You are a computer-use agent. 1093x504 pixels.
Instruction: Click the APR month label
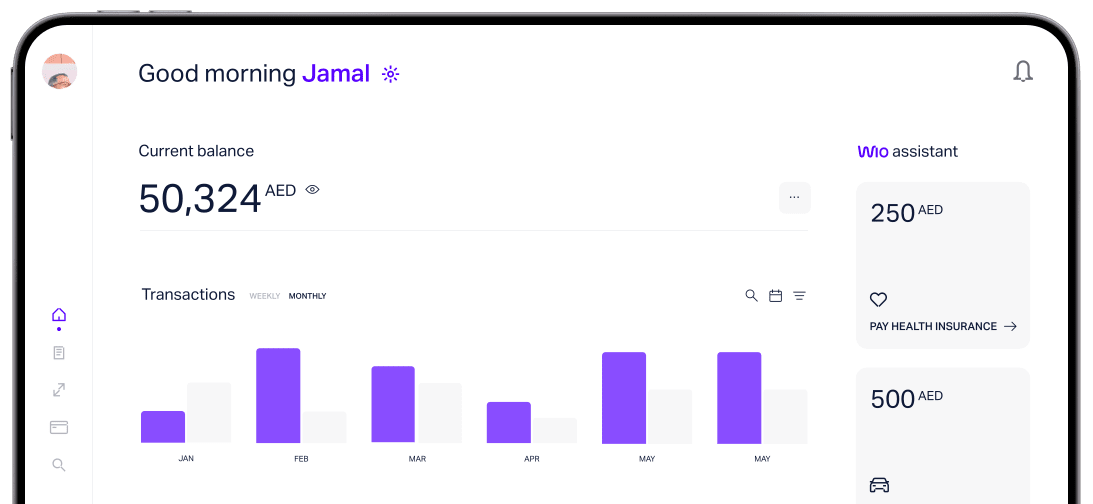click(532, 459)
